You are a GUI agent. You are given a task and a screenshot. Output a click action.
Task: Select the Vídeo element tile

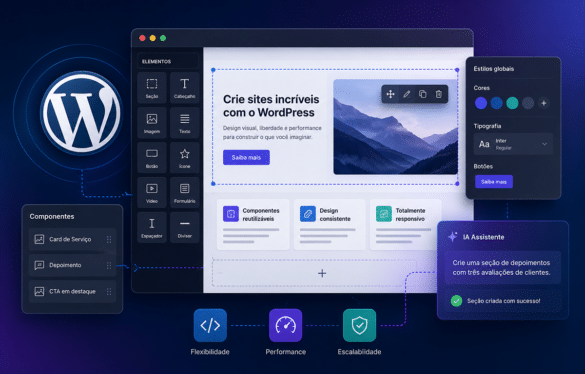point(152,193)
